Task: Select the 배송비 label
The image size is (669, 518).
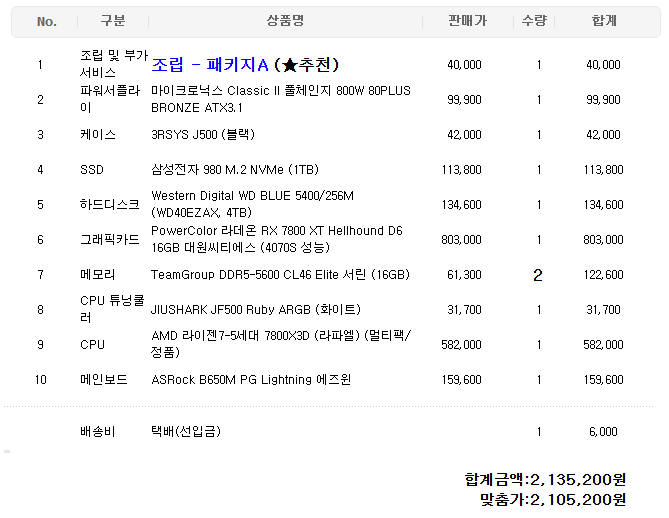Action: pos(98,431)
